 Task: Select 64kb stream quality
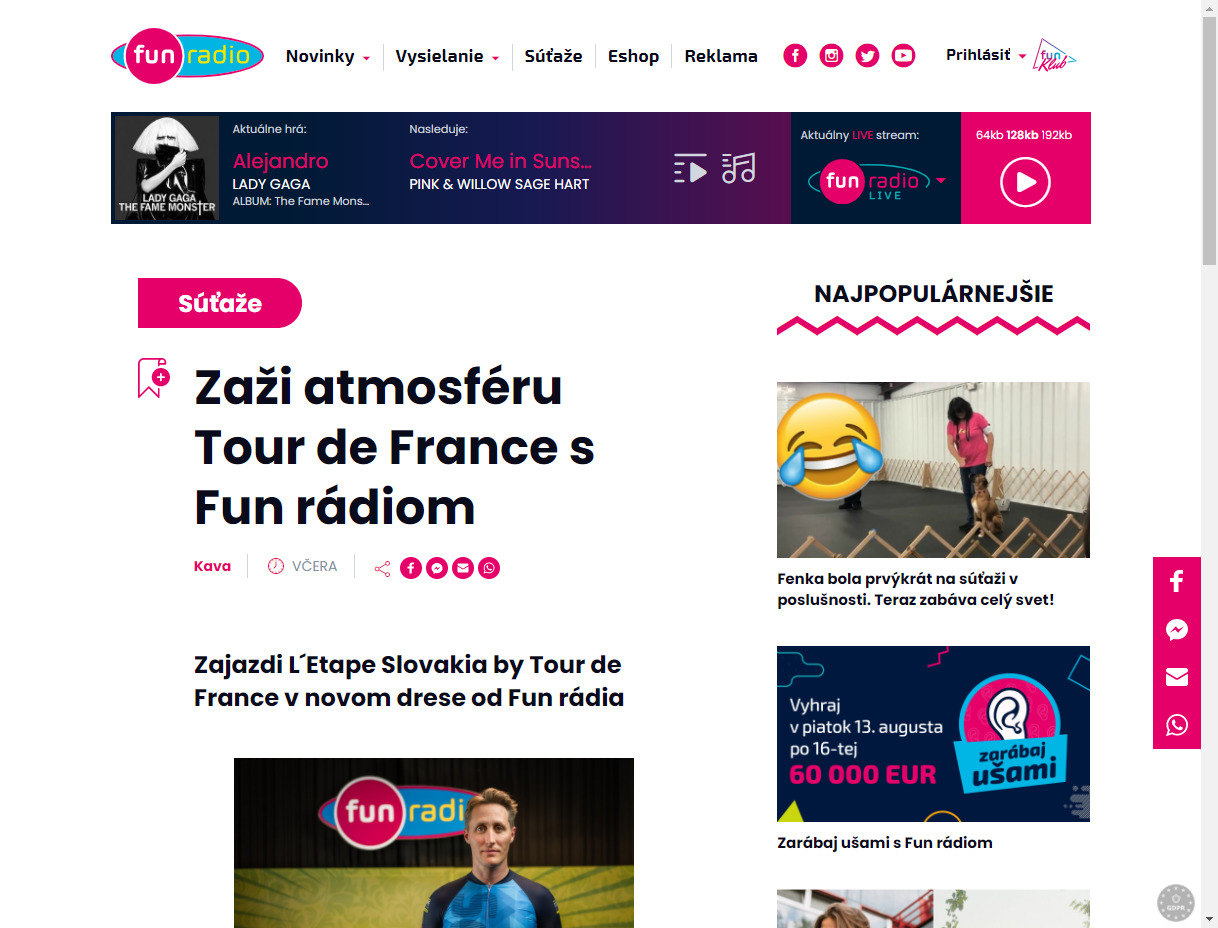pos(989,135)
